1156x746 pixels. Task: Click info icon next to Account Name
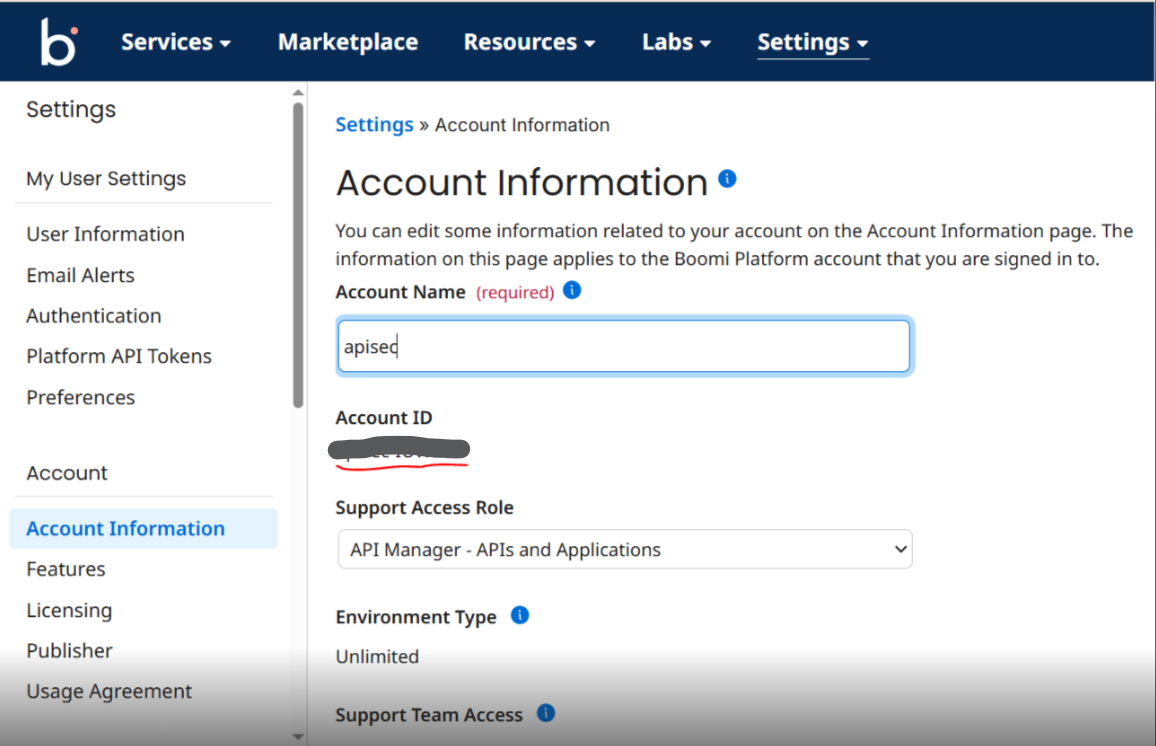[x=572, y=290]
